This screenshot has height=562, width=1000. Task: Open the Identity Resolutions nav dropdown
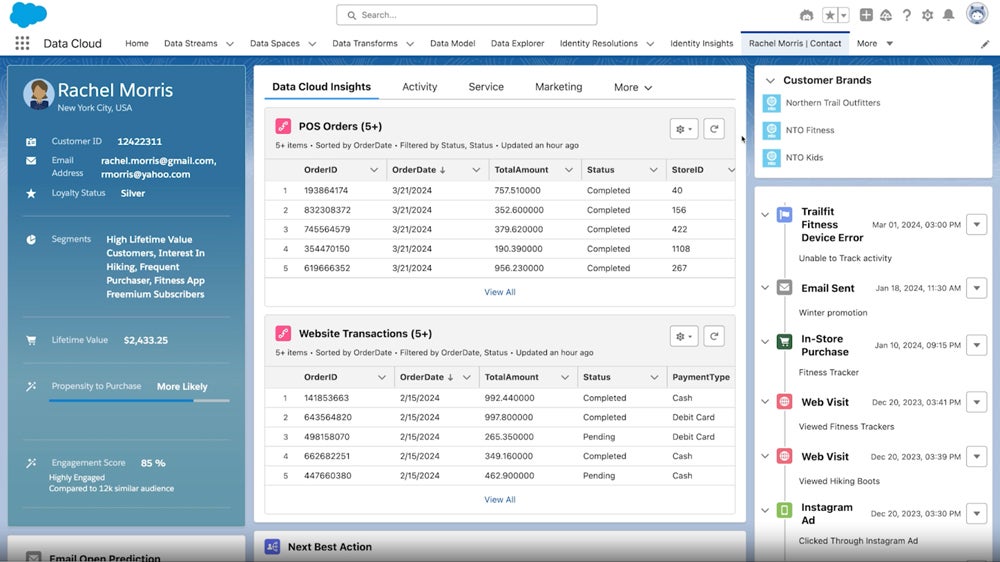tap(650, 44)
